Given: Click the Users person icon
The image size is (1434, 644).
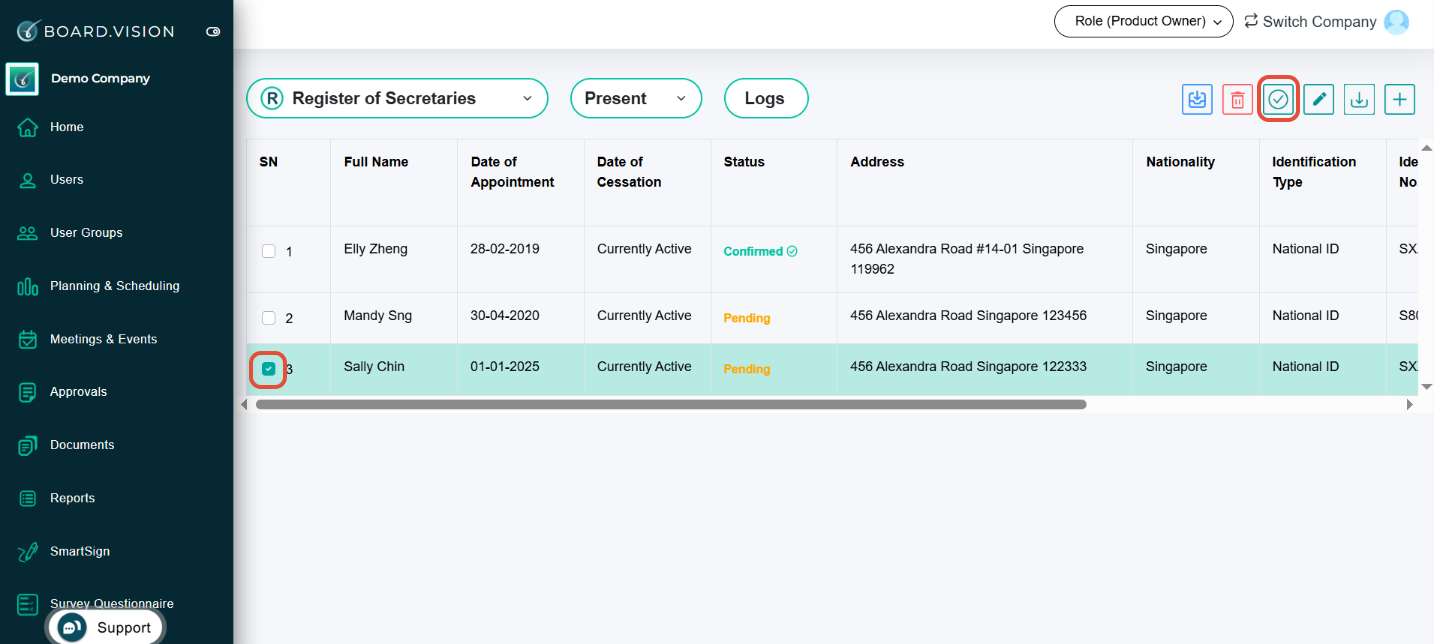Looking at the screenshot, I should click(x=28, y=181).
